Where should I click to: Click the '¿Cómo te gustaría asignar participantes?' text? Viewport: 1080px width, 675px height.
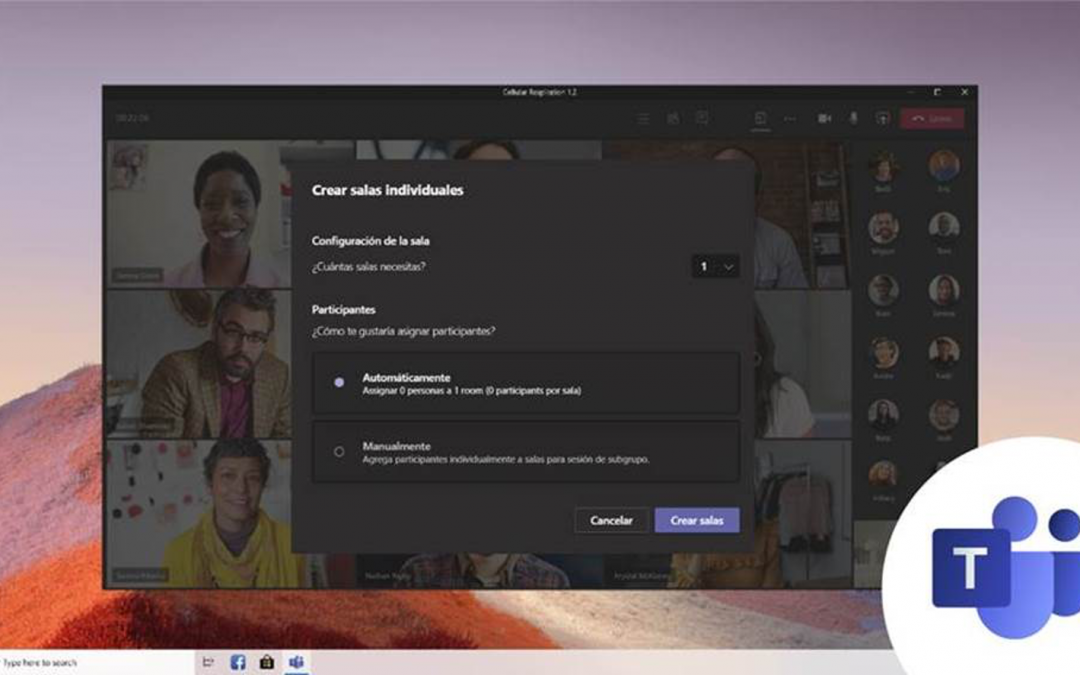[x=403, y=331]
